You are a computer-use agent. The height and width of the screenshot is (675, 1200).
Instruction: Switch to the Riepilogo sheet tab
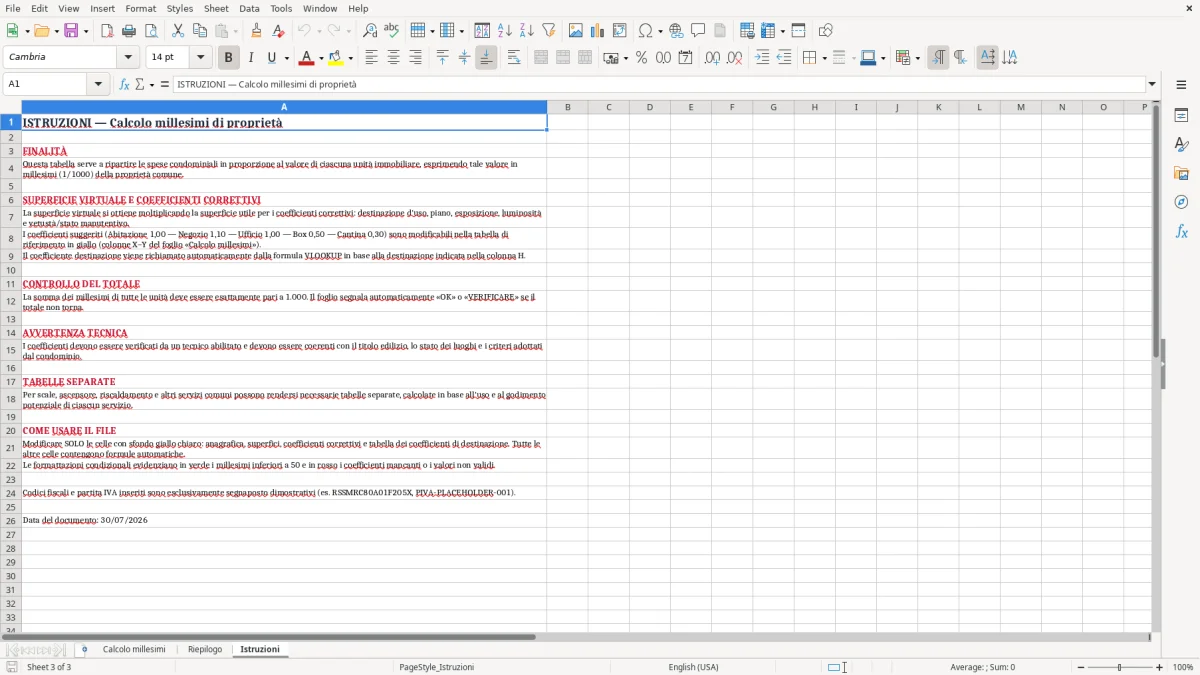(205, 650)
